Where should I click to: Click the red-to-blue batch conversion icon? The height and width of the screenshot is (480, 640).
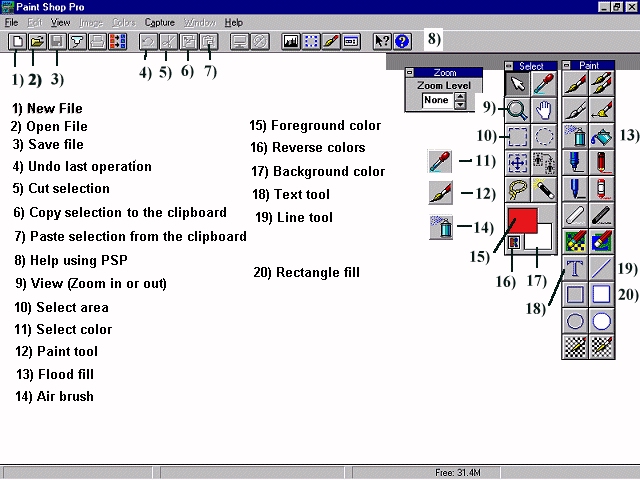click(x=118, y=41)
